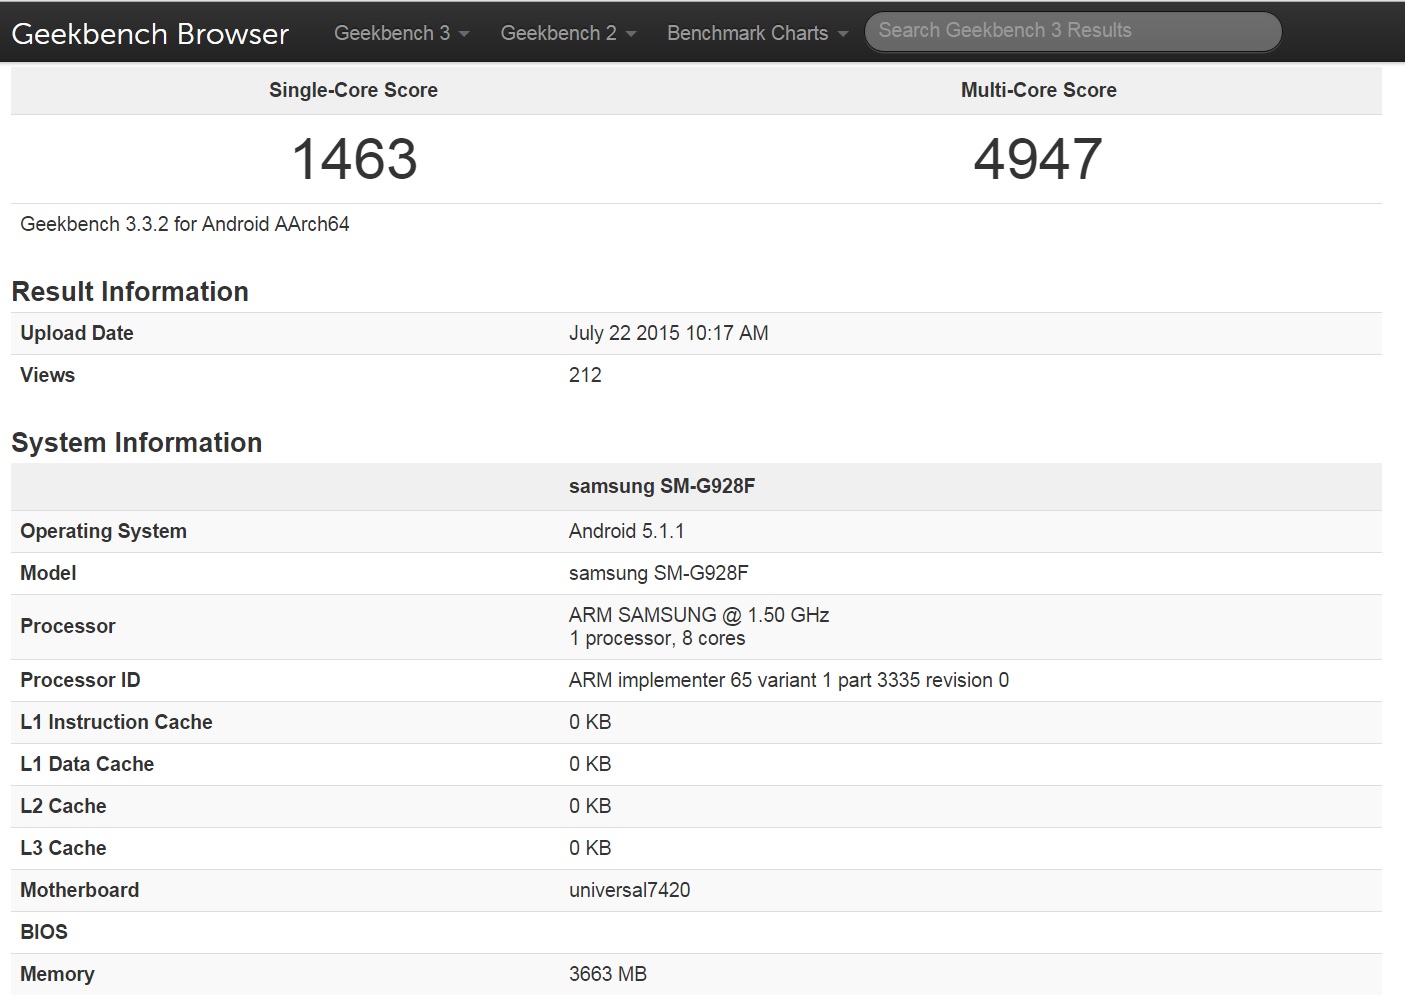Select the Multi-Core Score value 4947

click(x=1038, y=159)
